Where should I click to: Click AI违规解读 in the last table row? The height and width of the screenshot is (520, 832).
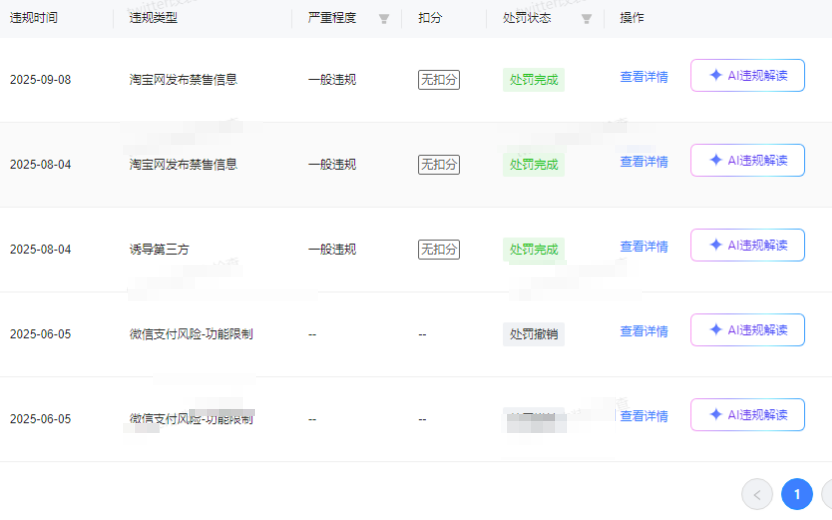click(747, 415)
